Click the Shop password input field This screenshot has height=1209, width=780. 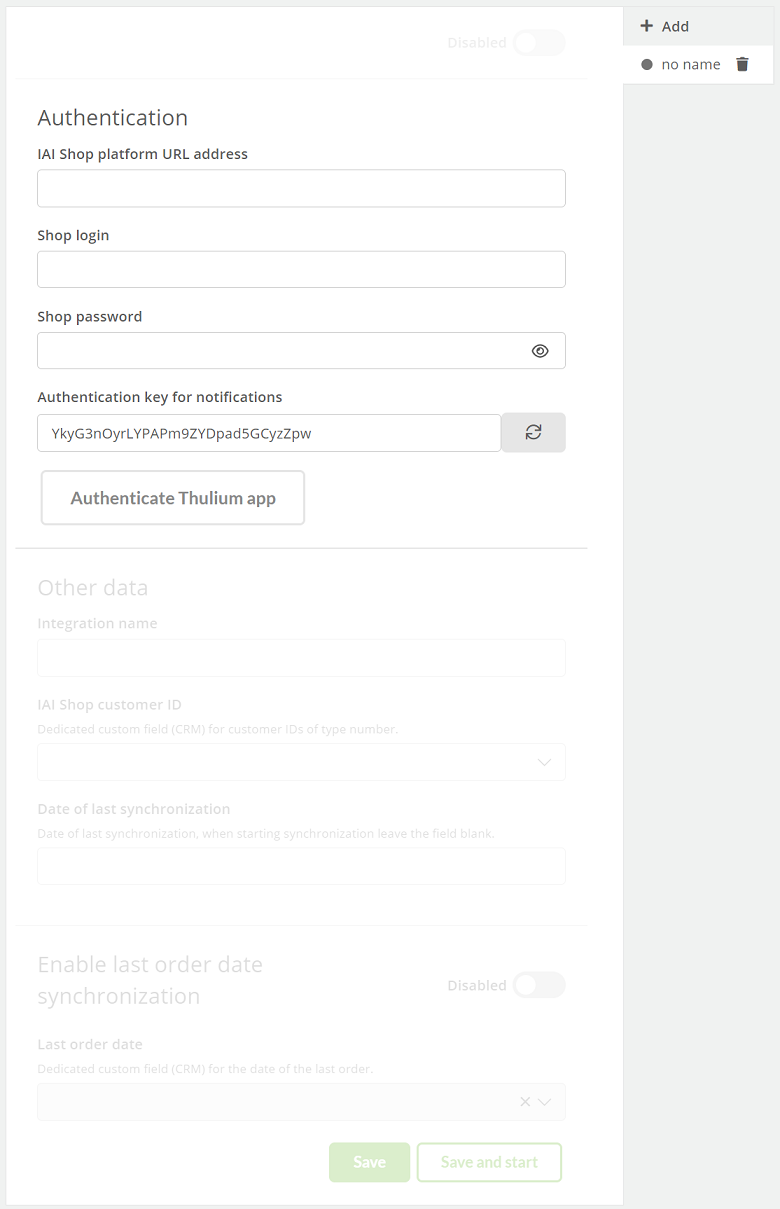pyautogui.click(x=280, y=350)
